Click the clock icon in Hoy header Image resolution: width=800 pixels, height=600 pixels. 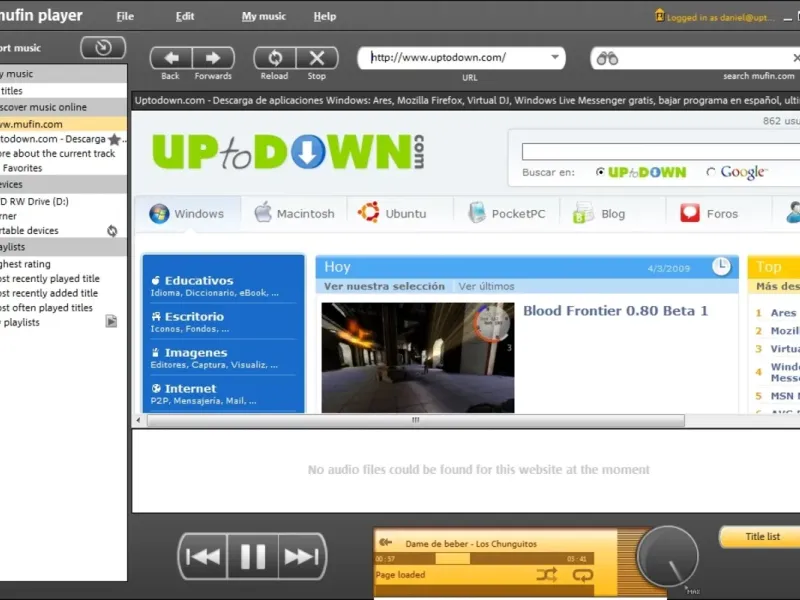point(721,266)
